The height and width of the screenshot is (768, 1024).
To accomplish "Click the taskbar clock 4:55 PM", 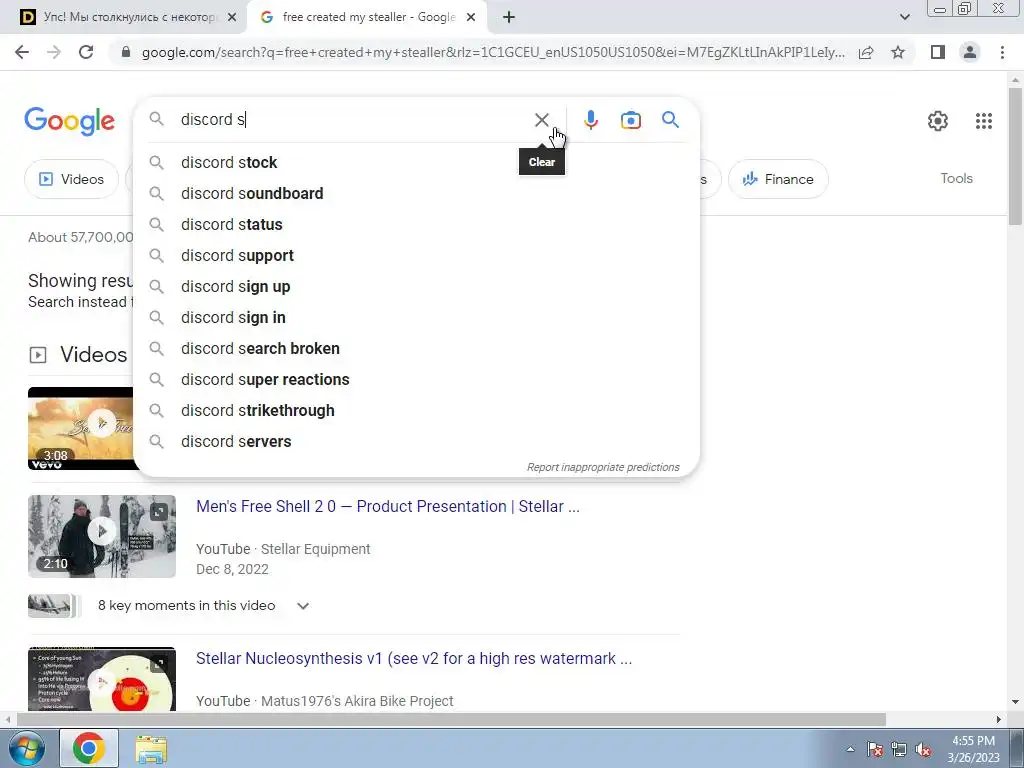I will (973, 749).
